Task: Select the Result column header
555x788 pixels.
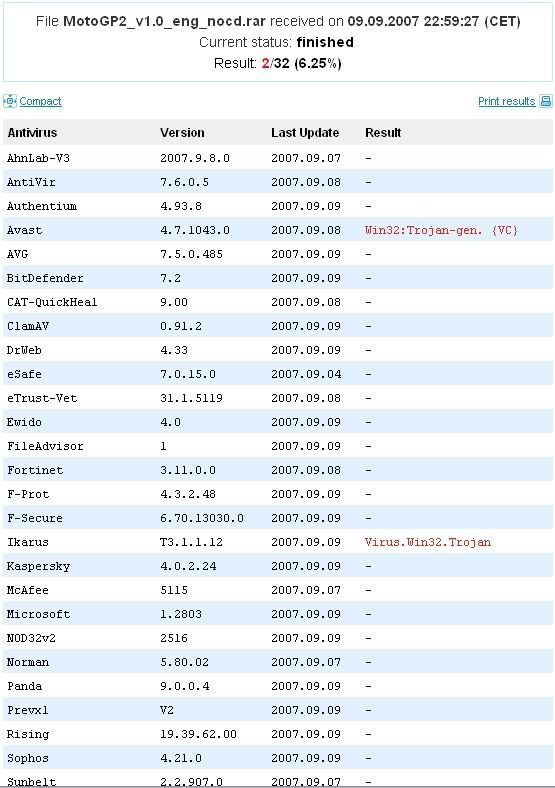Action: [383, 133]
